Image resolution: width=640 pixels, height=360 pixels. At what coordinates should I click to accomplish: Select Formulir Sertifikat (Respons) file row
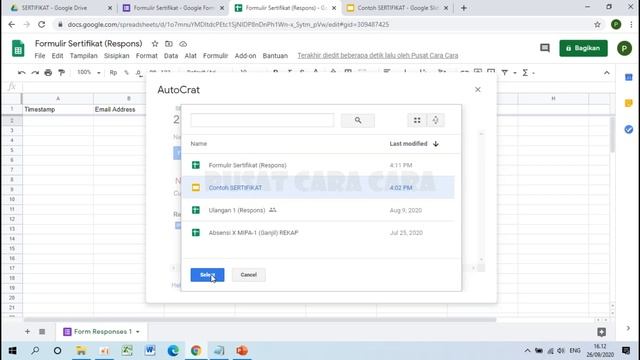point(318,165)
